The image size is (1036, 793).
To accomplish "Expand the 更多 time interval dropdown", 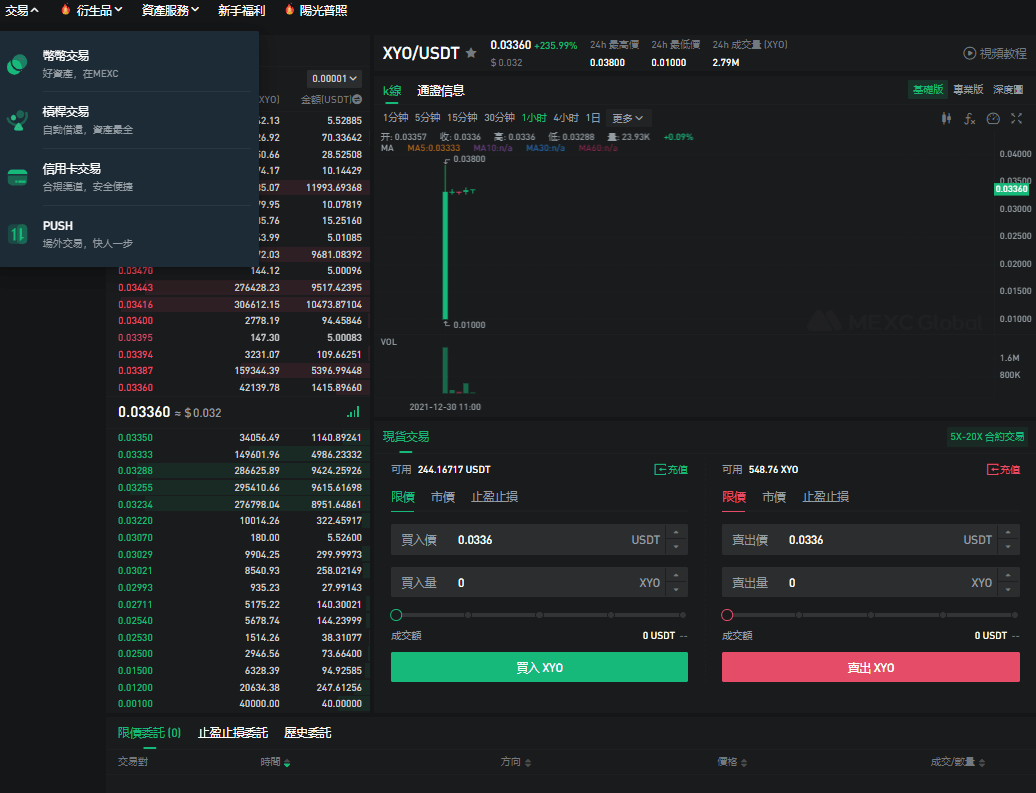I will (629, 118).
